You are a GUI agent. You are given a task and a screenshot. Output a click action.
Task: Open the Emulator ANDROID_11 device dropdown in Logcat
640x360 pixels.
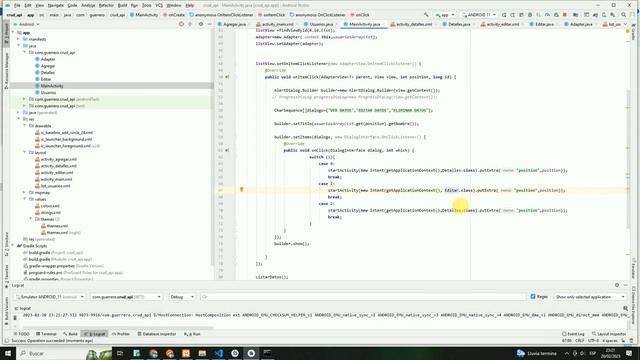(49, 297)
